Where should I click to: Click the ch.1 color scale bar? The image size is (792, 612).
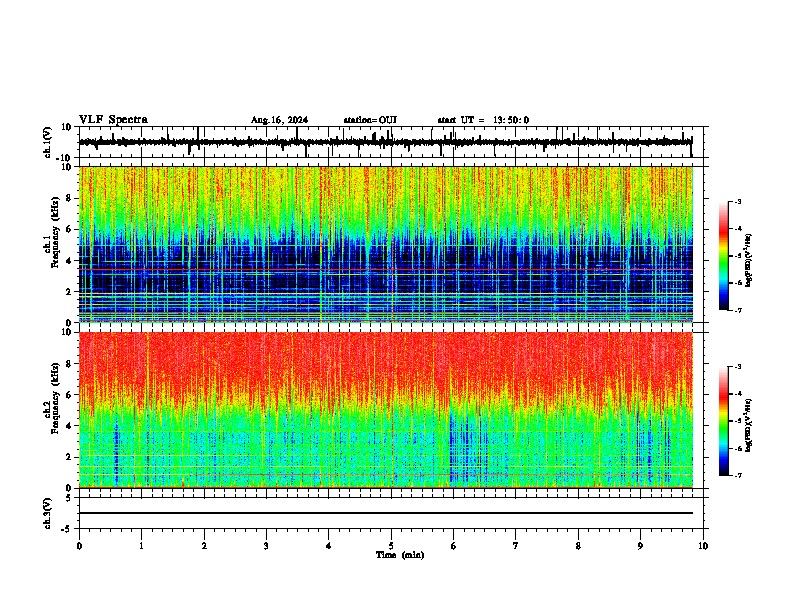(x=723, y=256)
